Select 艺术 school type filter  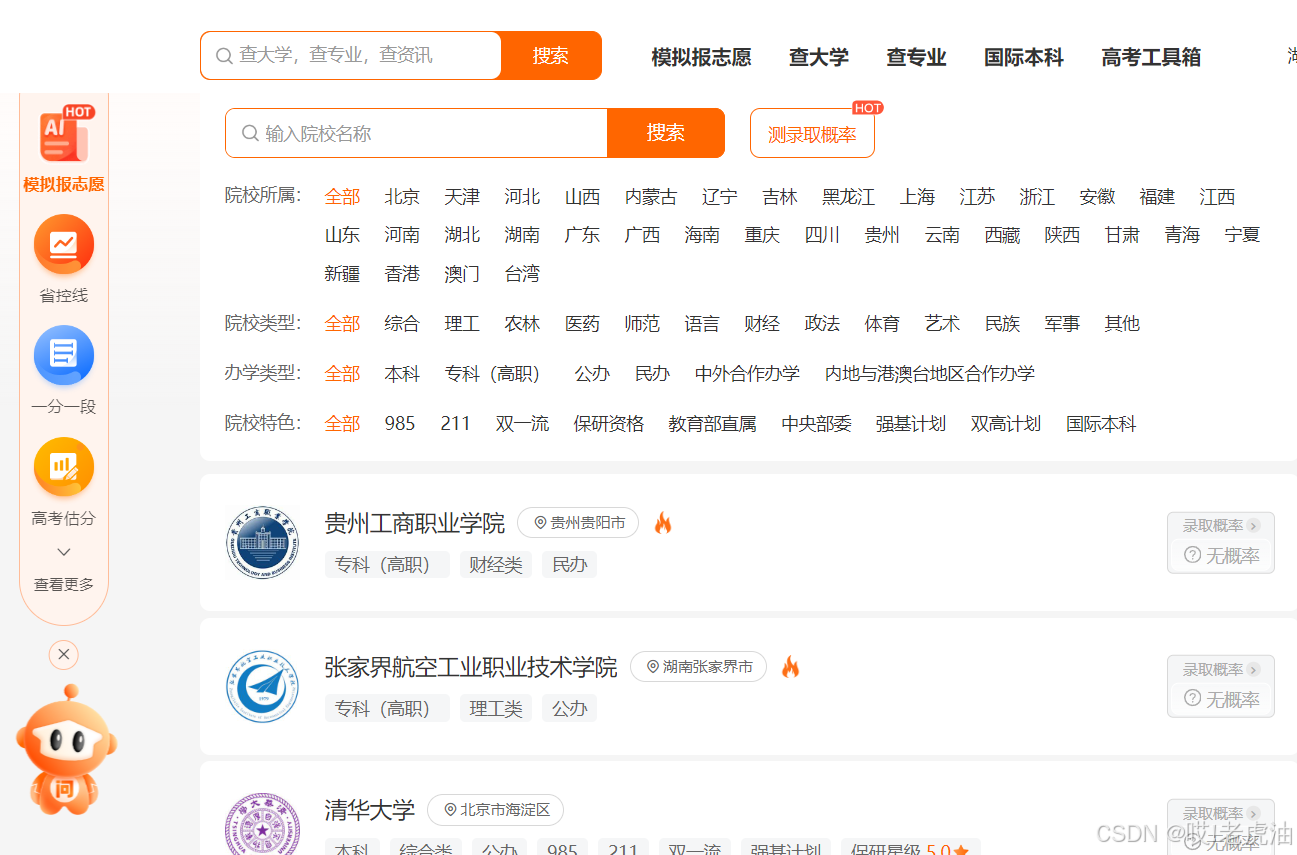pyautogui.click(x=942, y=324)
